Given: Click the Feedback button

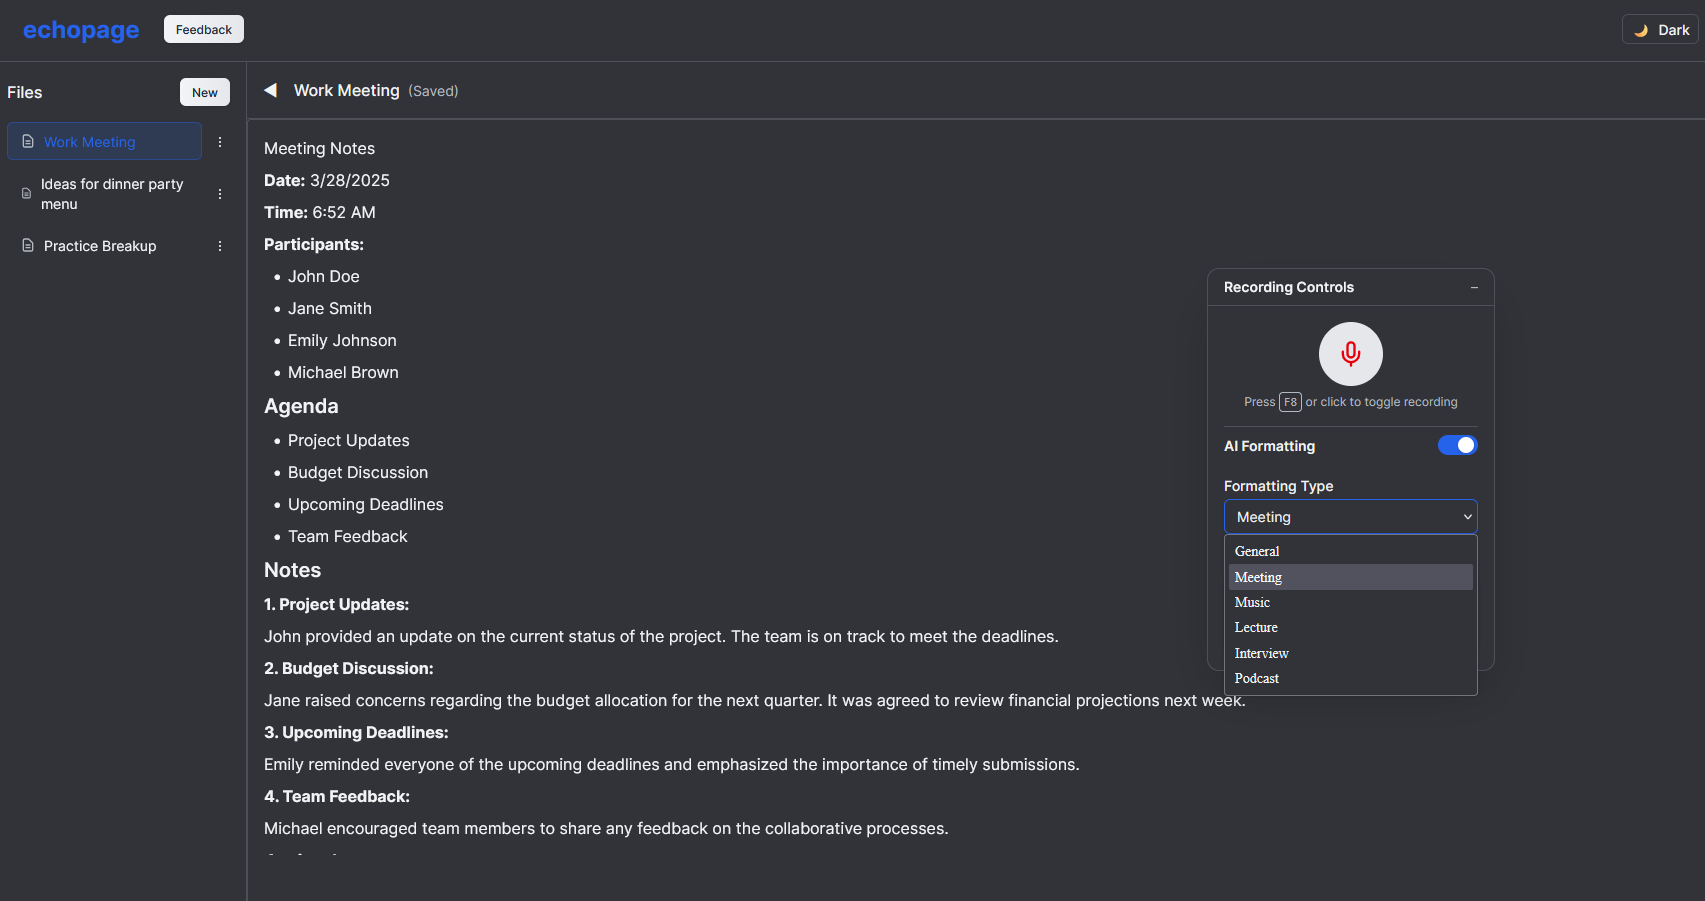Looking at the screenshot, I should (x=204, y=30).
